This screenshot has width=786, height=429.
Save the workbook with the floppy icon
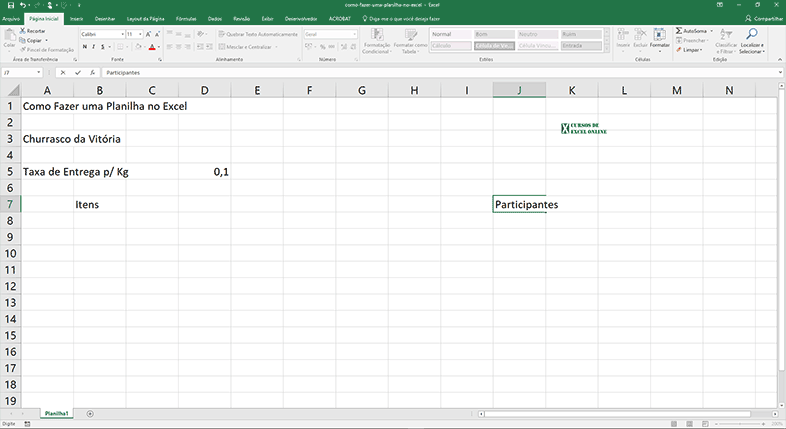click(11, 5)
